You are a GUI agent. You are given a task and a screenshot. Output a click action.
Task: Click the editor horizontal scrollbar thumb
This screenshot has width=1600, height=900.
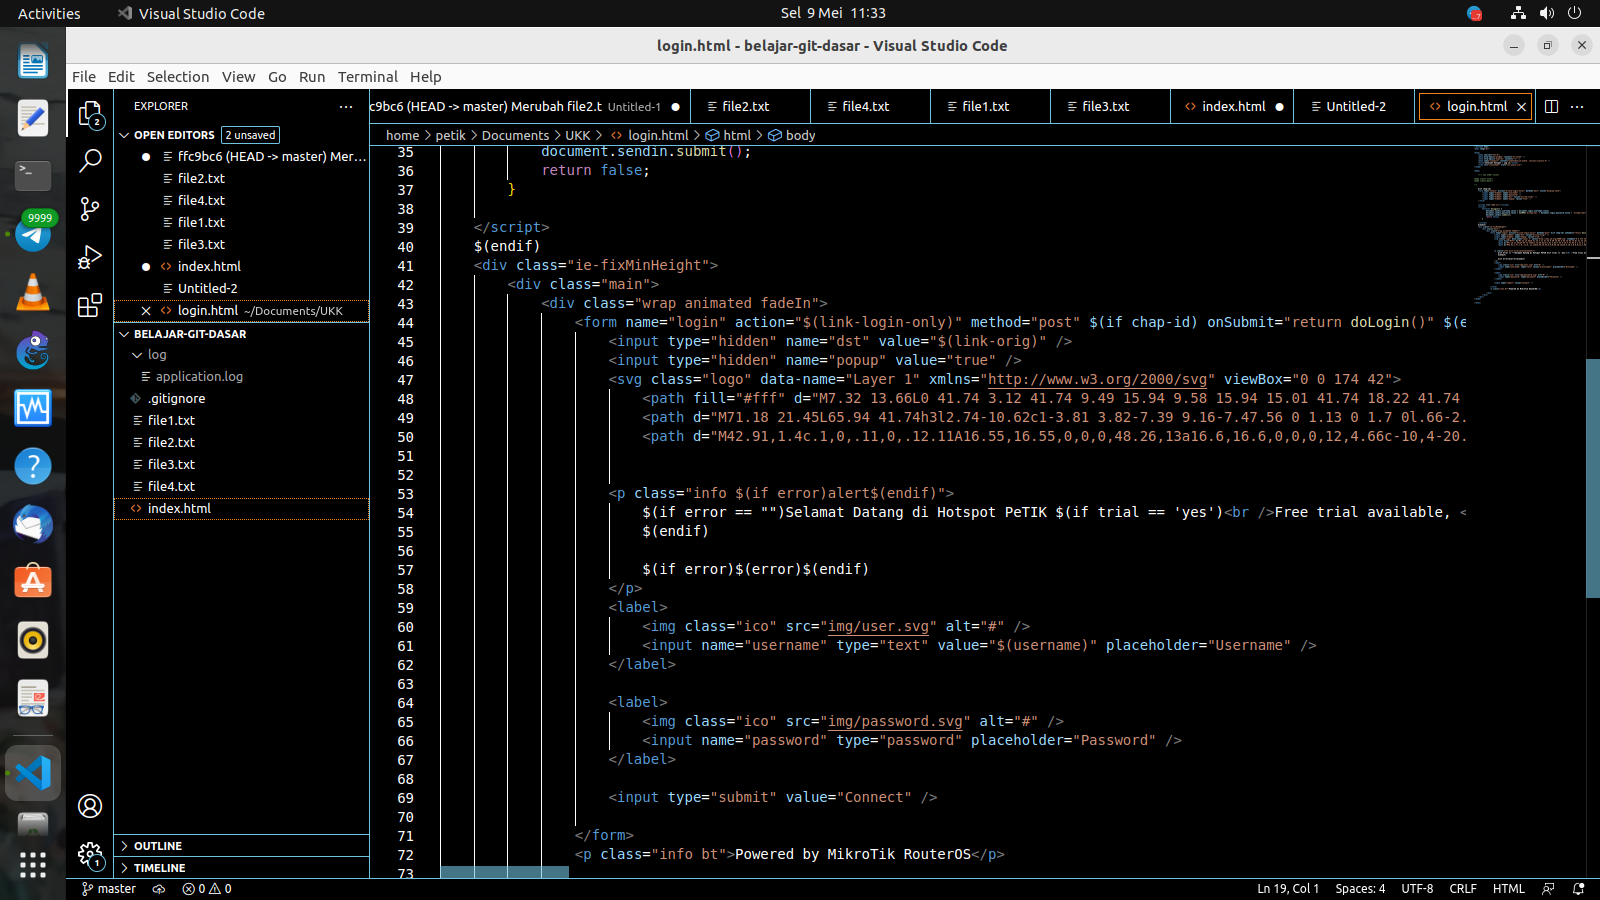[x=504, y=873]
